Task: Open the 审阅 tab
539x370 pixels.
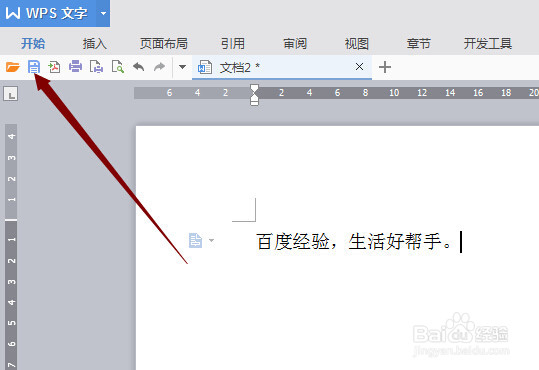Action: (295, 44)
